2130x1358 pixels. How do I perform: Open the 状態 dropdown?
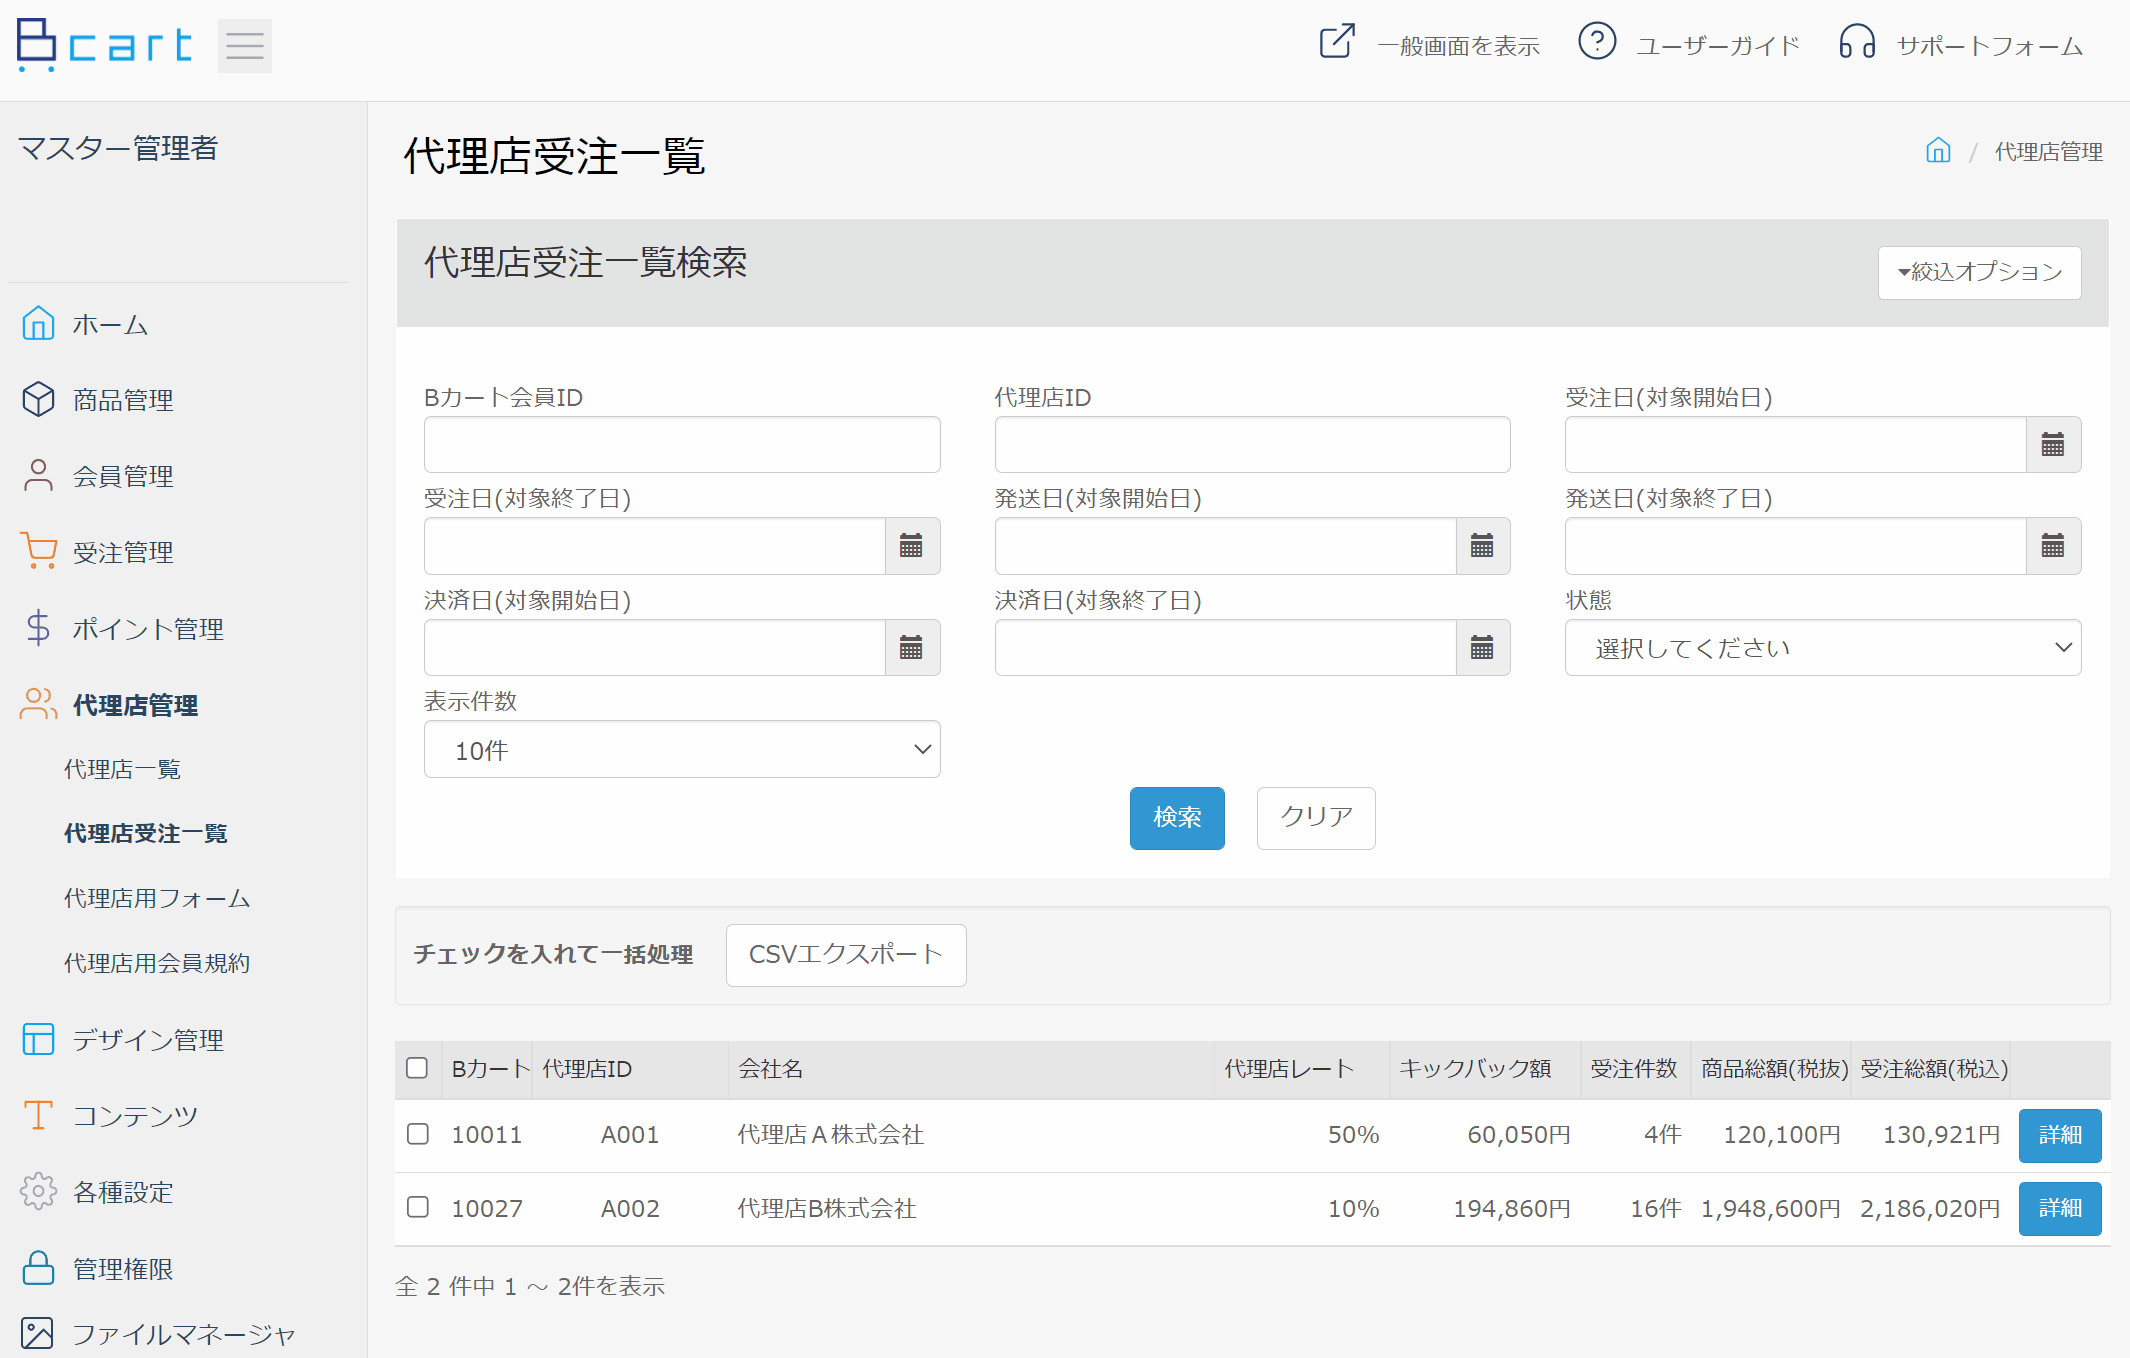[x=1823, y=648]
